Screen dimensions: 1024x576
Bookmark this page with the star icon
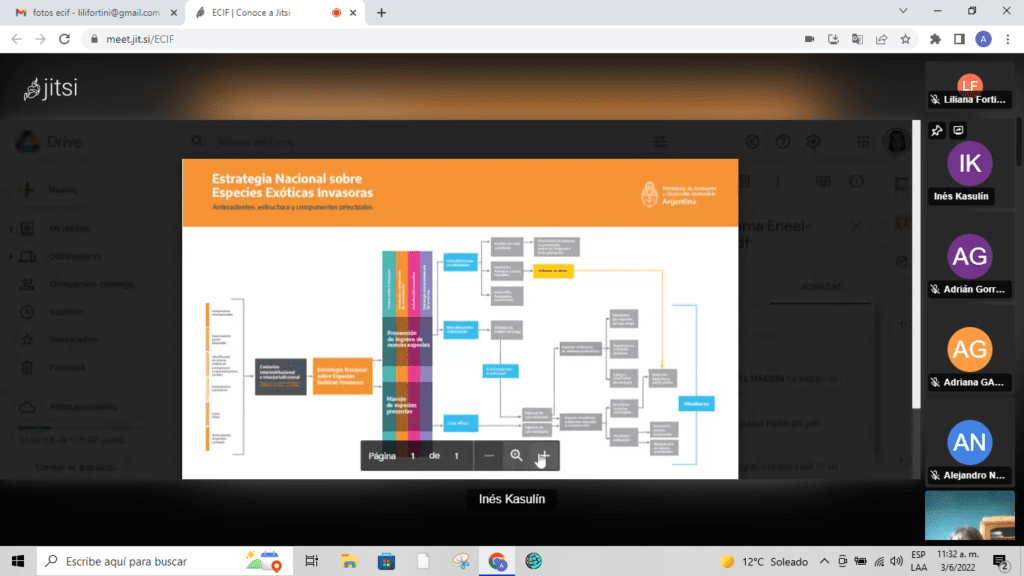coord(905,39)
